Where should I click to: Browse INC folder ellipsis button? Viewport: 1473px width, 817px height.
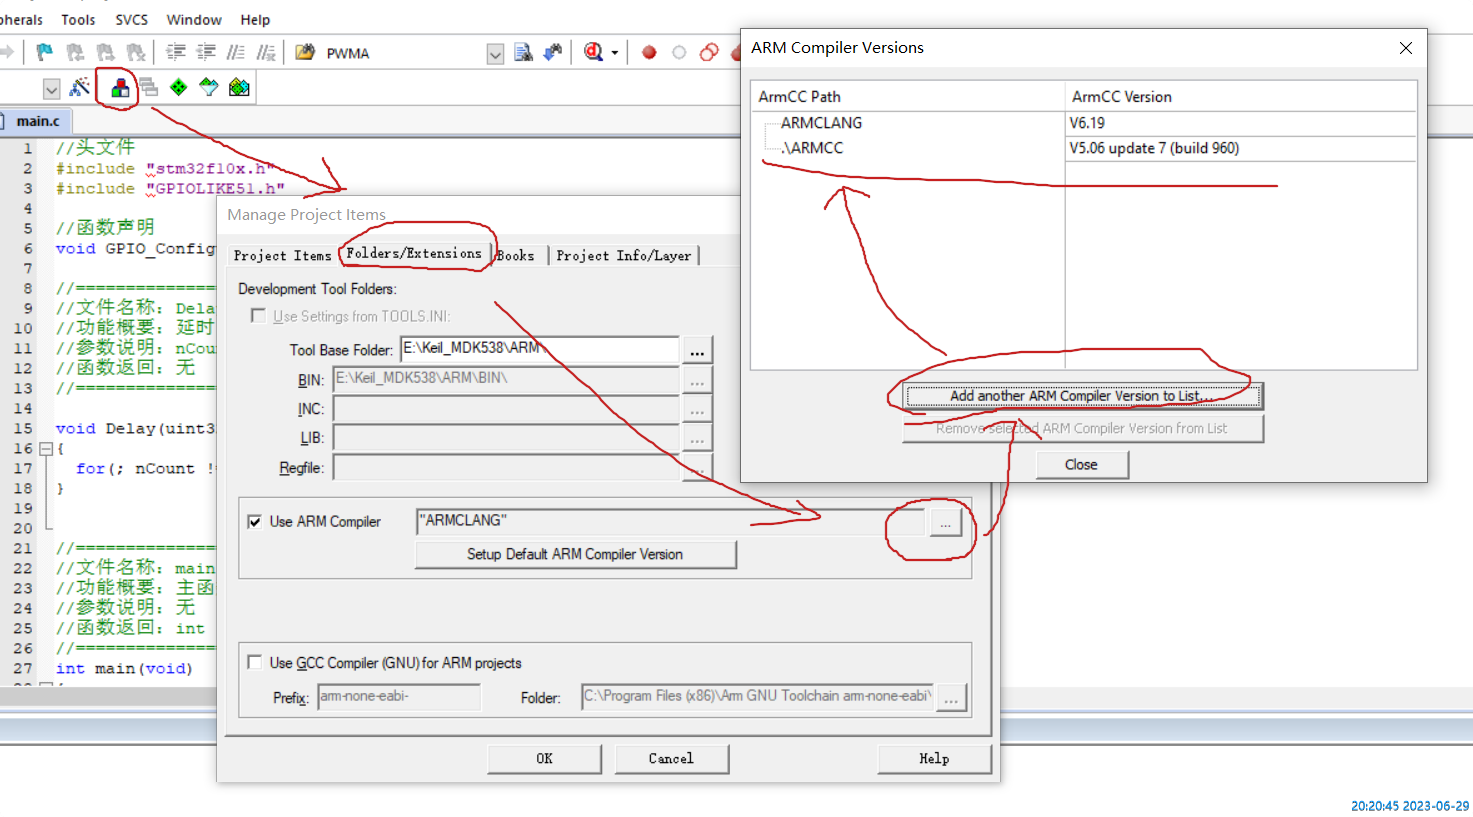pos(697,409)
